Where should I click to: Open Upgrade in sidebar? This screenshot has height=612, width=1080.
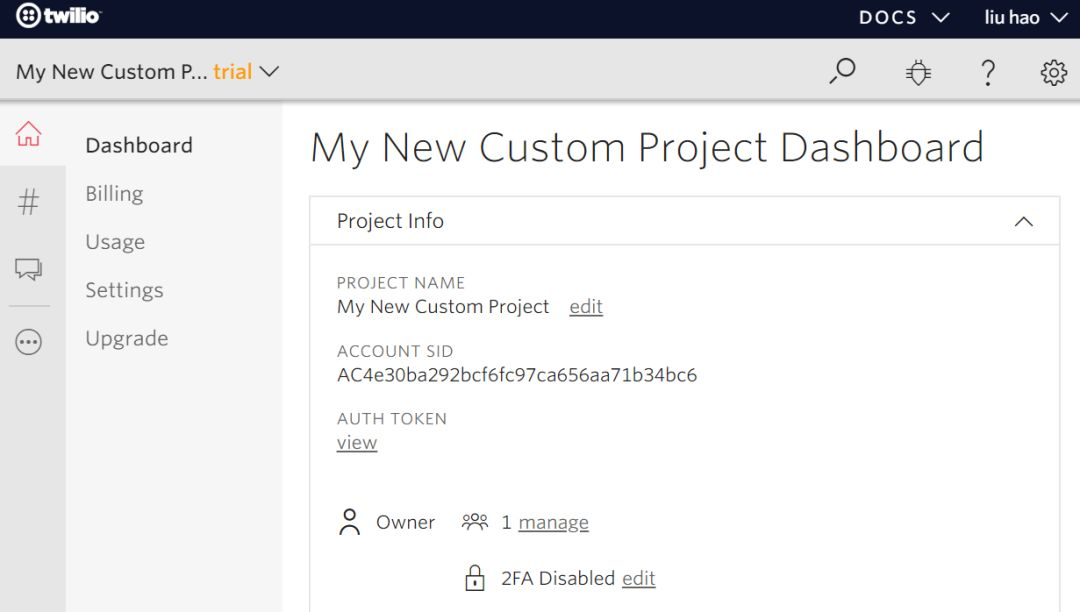(x=127, y=339)
